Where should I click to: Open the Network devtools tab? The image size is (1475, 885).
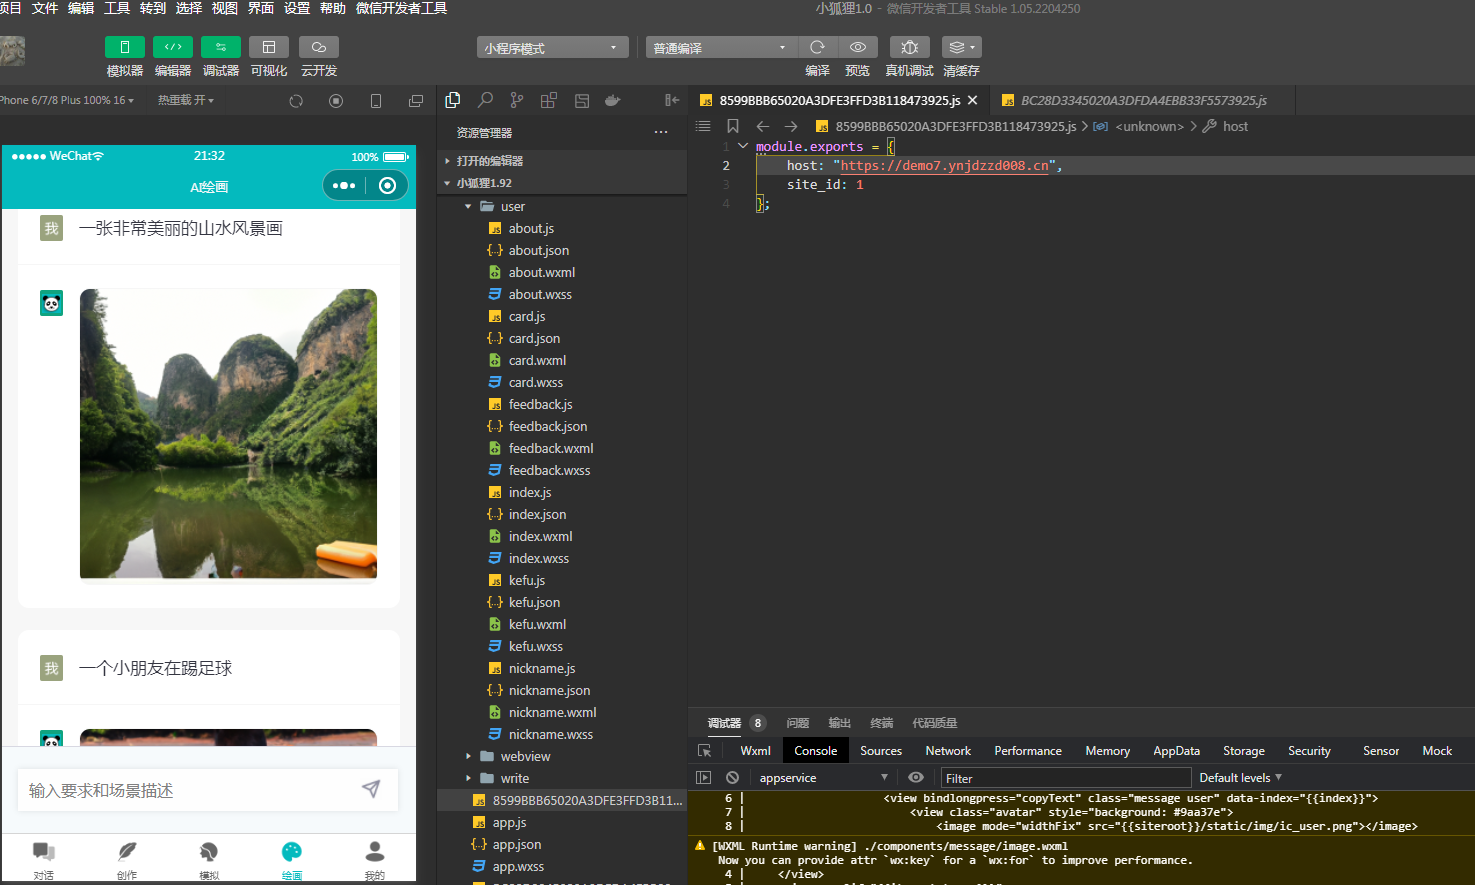click(948, 751)
